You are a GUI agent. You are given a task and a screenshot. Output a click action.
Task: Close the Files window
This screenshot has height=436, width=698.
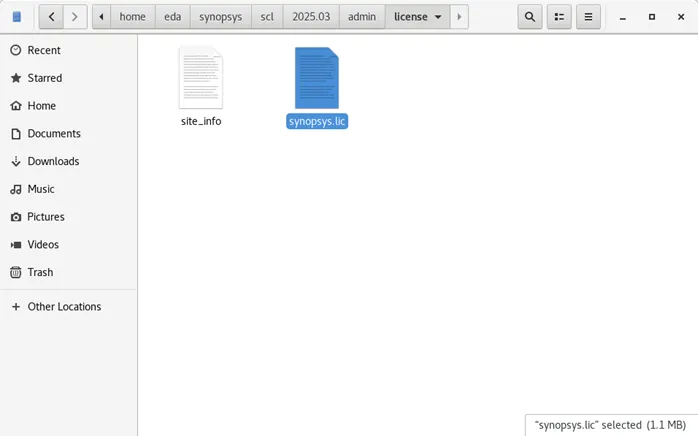tap(681, 17)
